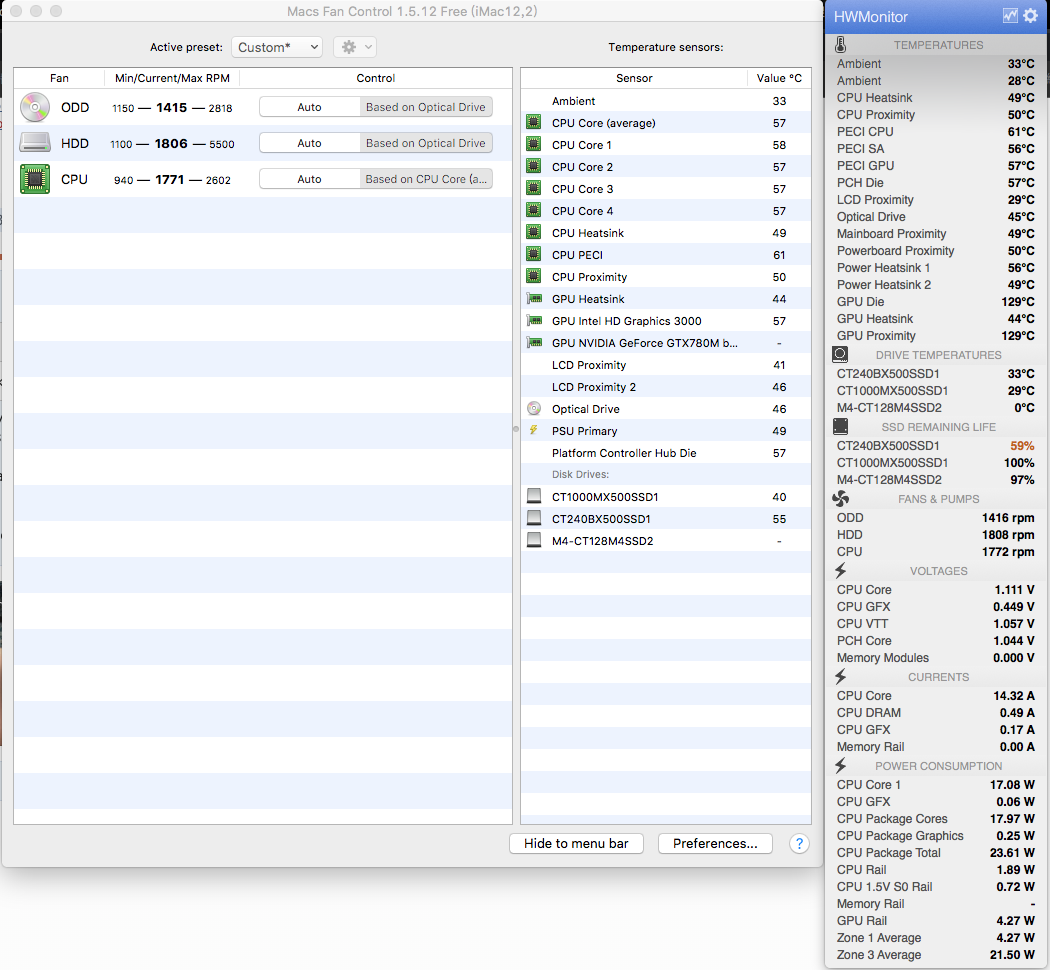The height and width of the screenshot is (970, 1050).
Task: Click Memory Modules voltage row in HWMonitor
Action: pos(935,658)
